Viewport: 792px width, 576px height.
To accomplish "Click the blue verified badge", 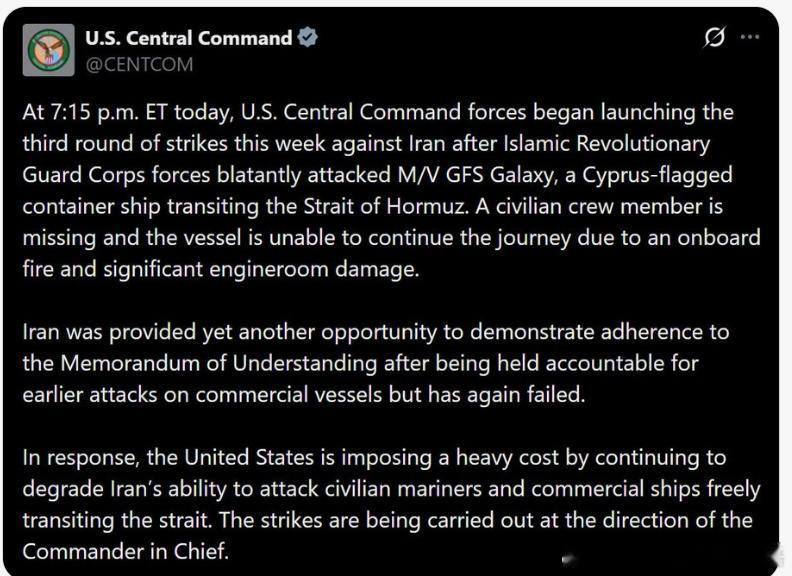I will 307,38.
